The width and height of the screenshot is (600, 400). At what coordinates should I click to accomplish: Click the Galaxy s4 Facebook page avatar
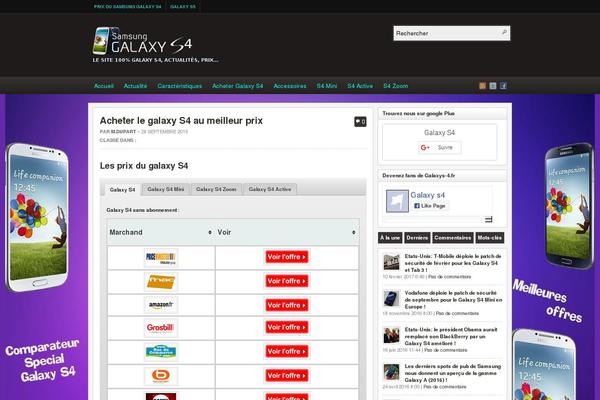click(397, 201)
